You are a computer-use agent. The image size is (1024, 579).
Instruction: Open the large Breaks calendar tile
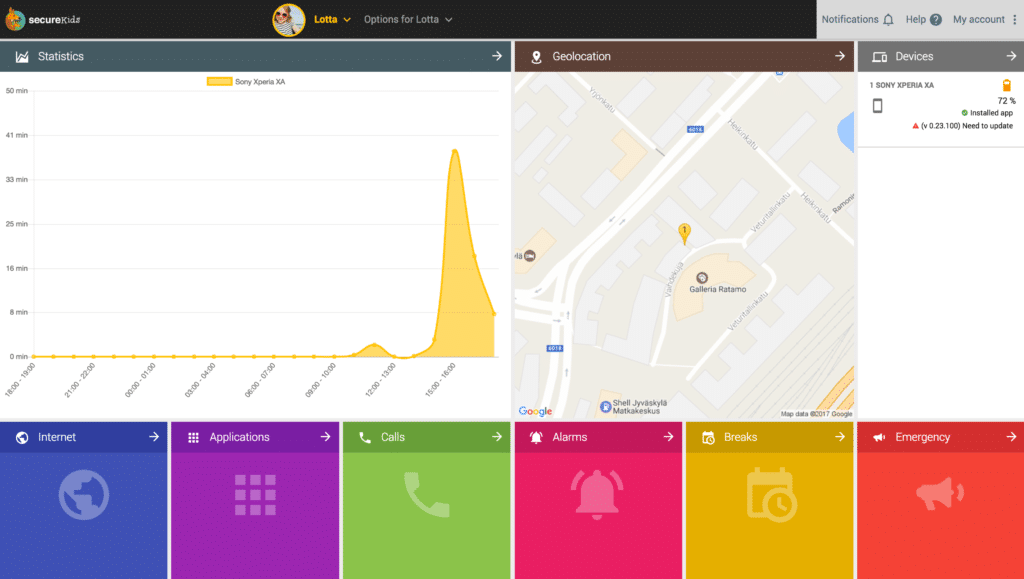(x=771, y=495)
